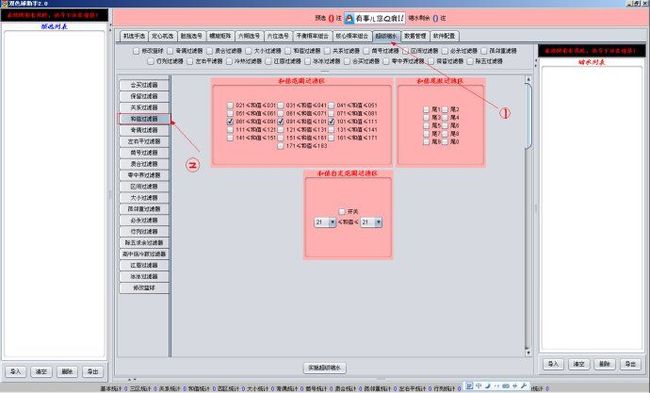Select 和值过滤器 in the left filter list
The image size is (650, 393).
click(144, 119)
